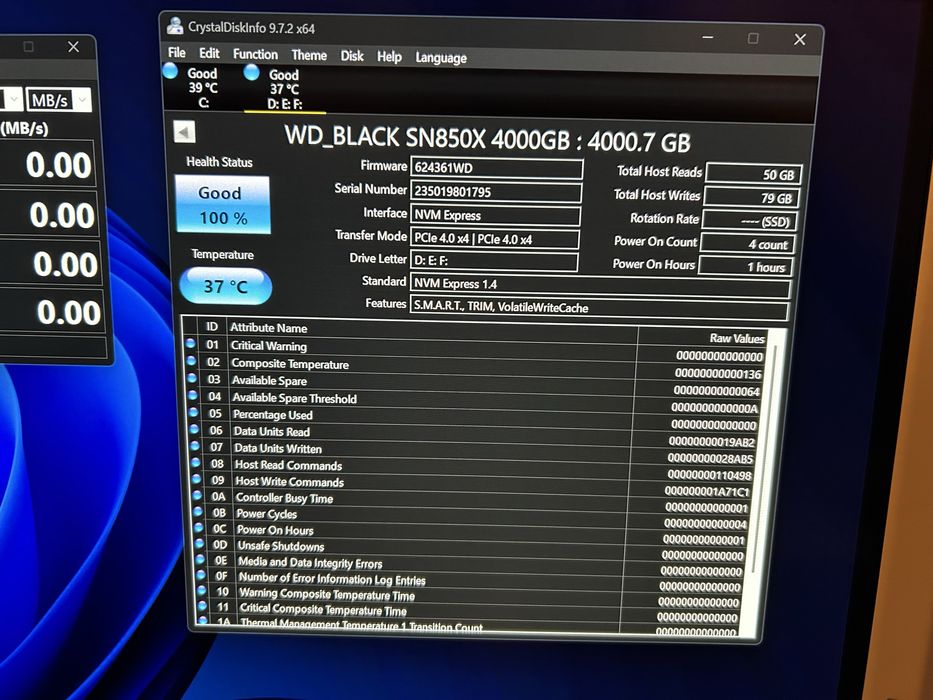Click the status icon for Controller Busy Time
The width and height of the screenshot is (933, 700).
198,495
